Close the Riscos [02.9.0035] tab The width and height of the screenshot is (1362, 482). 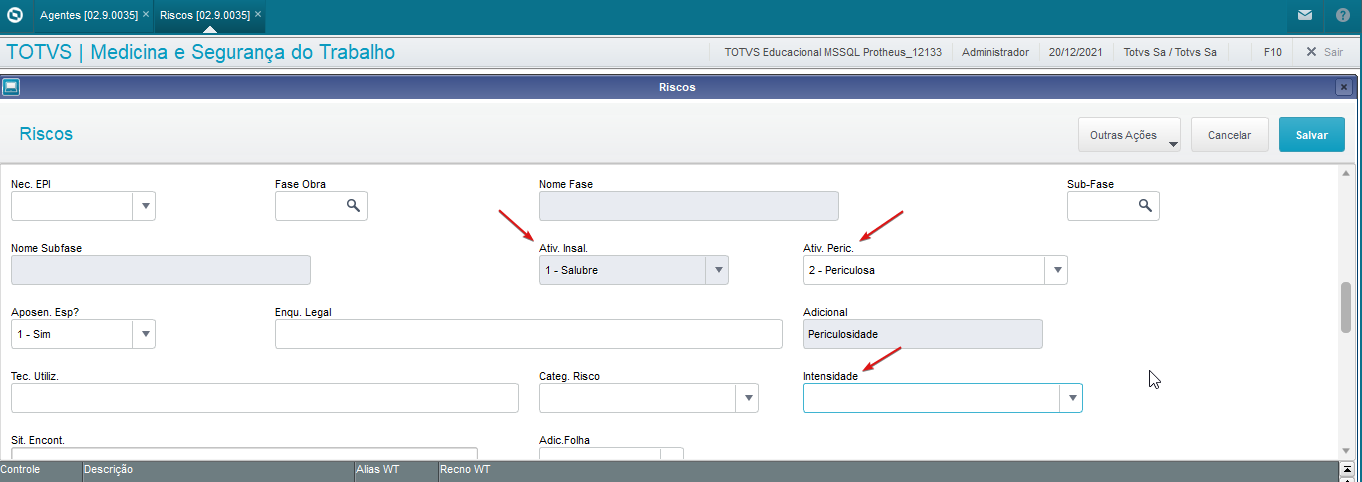(258, 15)
